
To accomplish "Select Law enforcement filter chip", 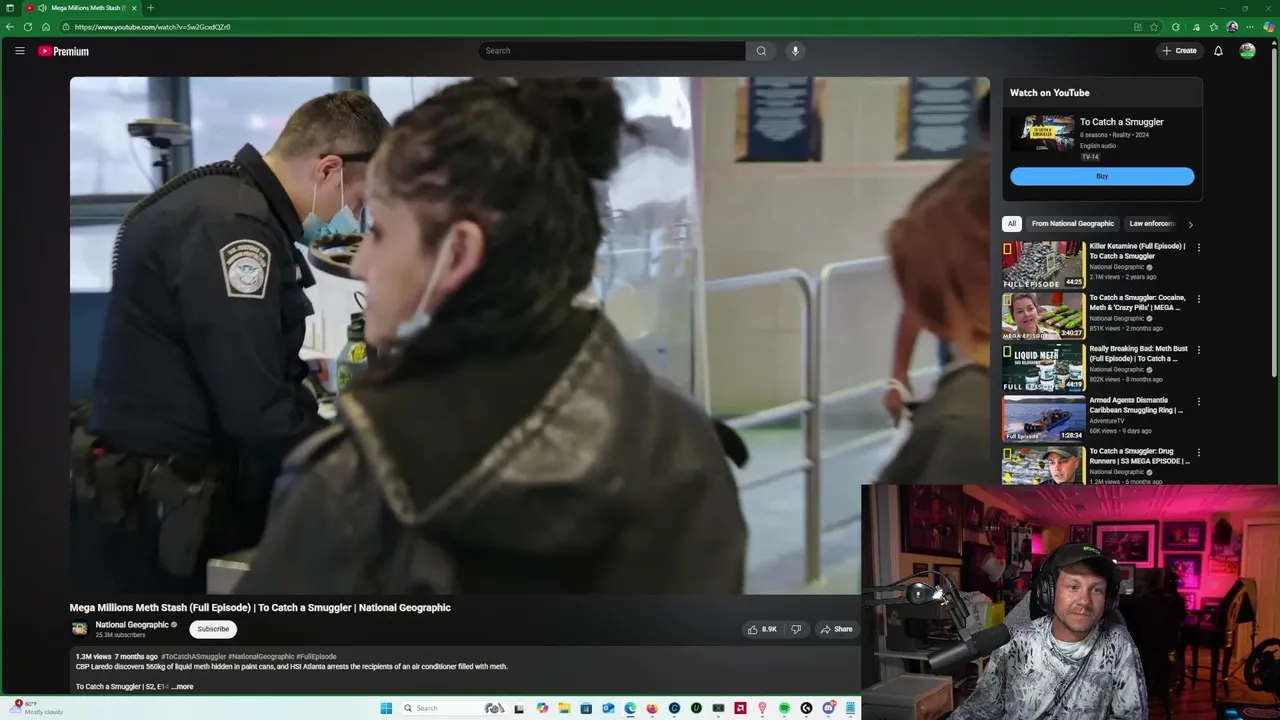I will (x=1151, y=224).
